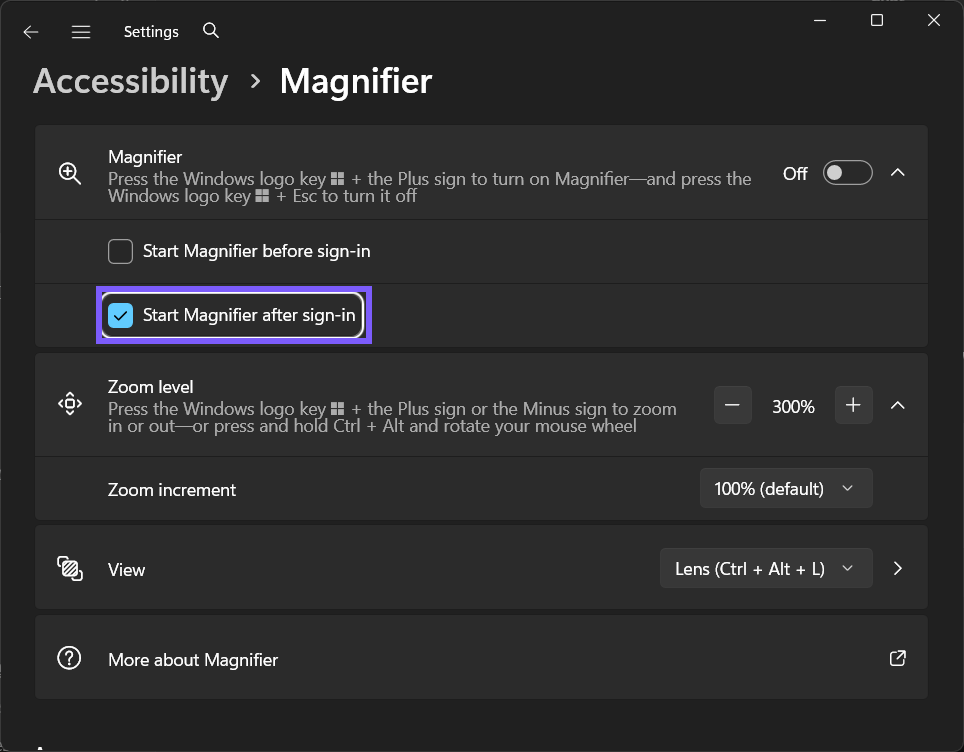Check Start Magnifier before sign-in
The height and width of the screenshot is (752, 964).
[120, 251]
